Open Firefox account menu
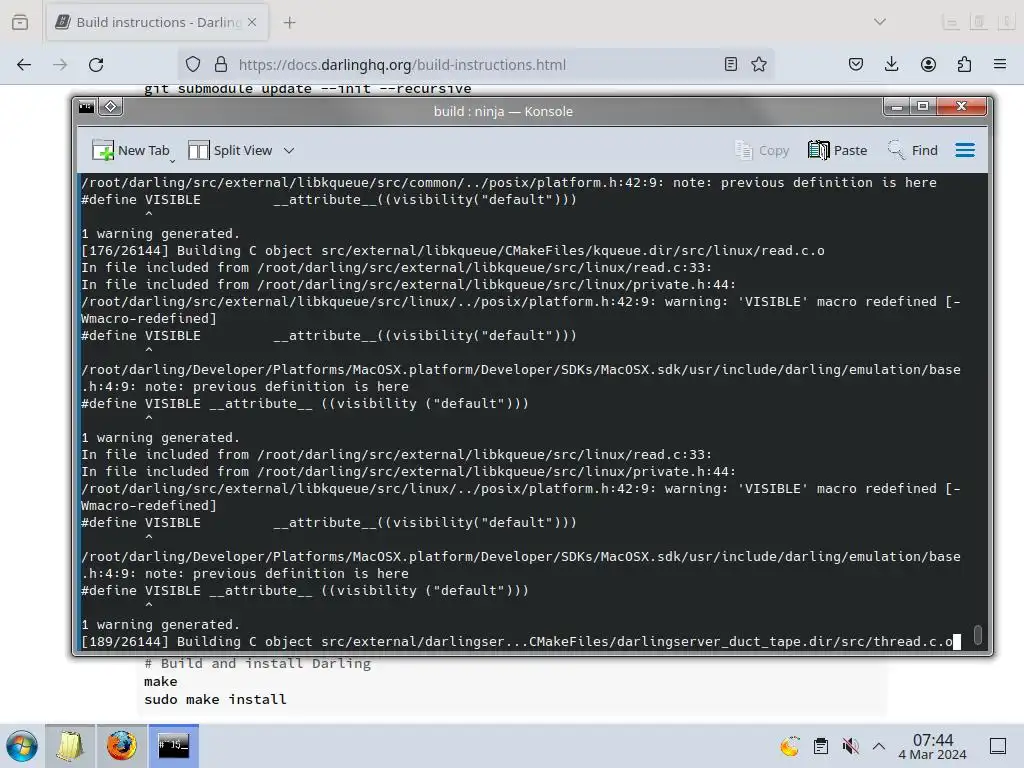Screen dimensions: 1024x768 point(928,64)
